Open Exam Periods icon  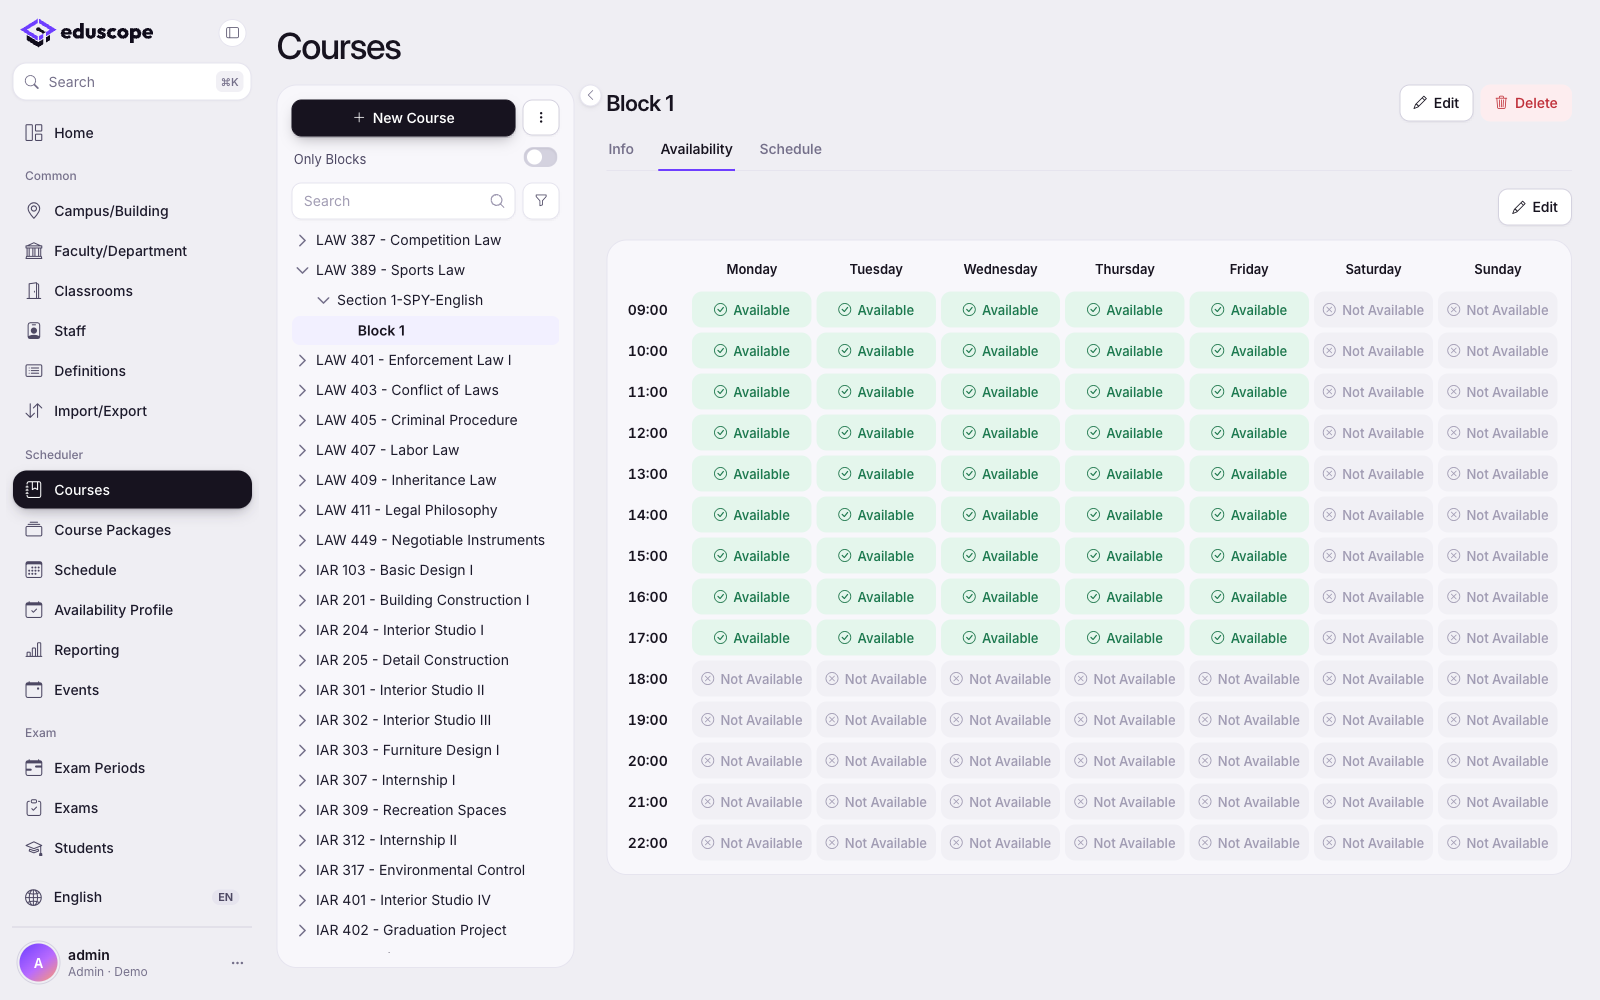coord(34,768)
